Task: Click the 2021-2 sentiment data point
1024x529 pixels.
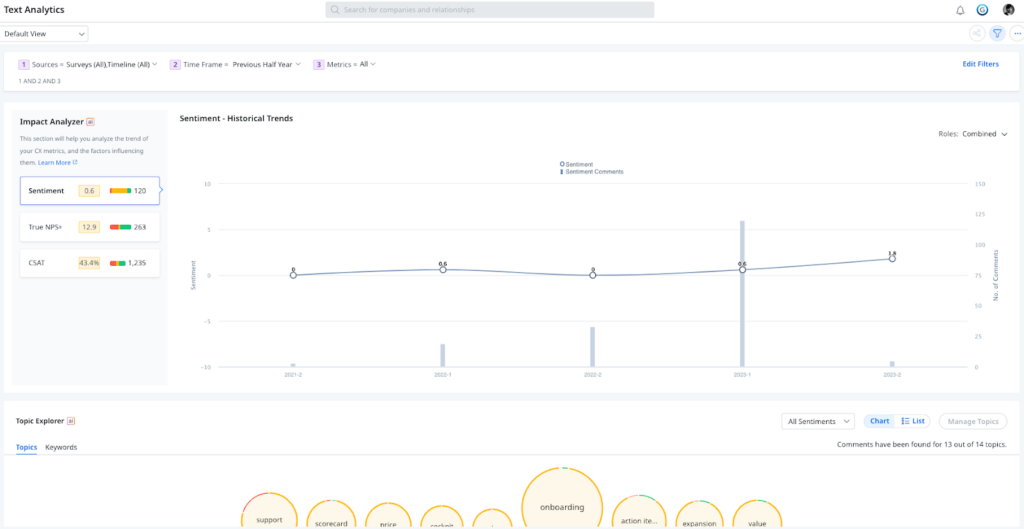Action: pos(293,275)
